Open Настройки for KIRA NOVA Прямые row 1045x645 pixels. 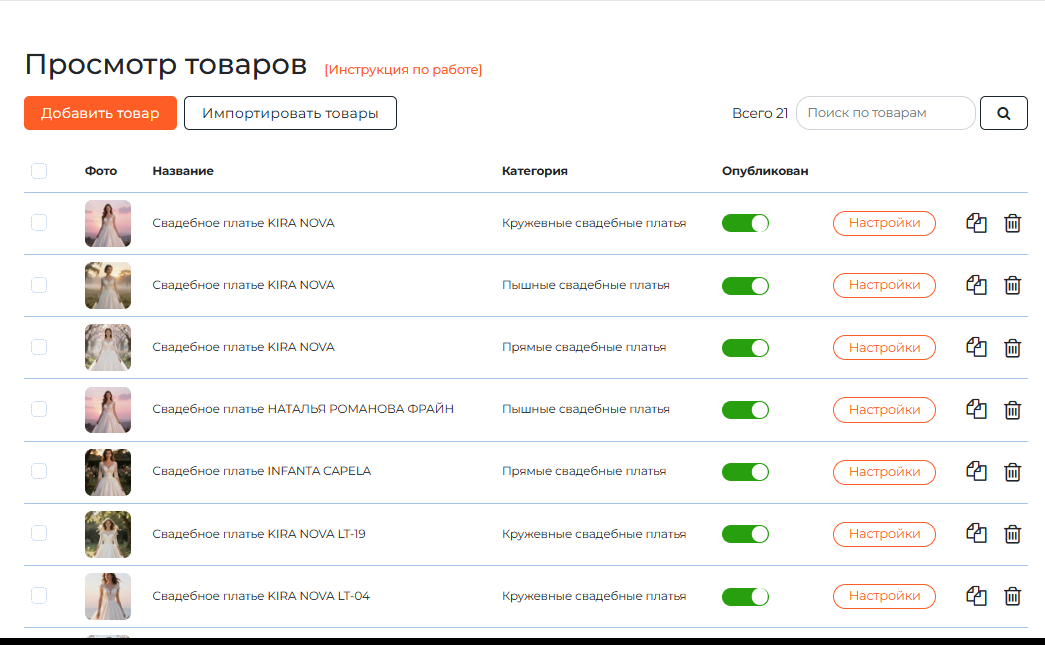click(884, 348)
